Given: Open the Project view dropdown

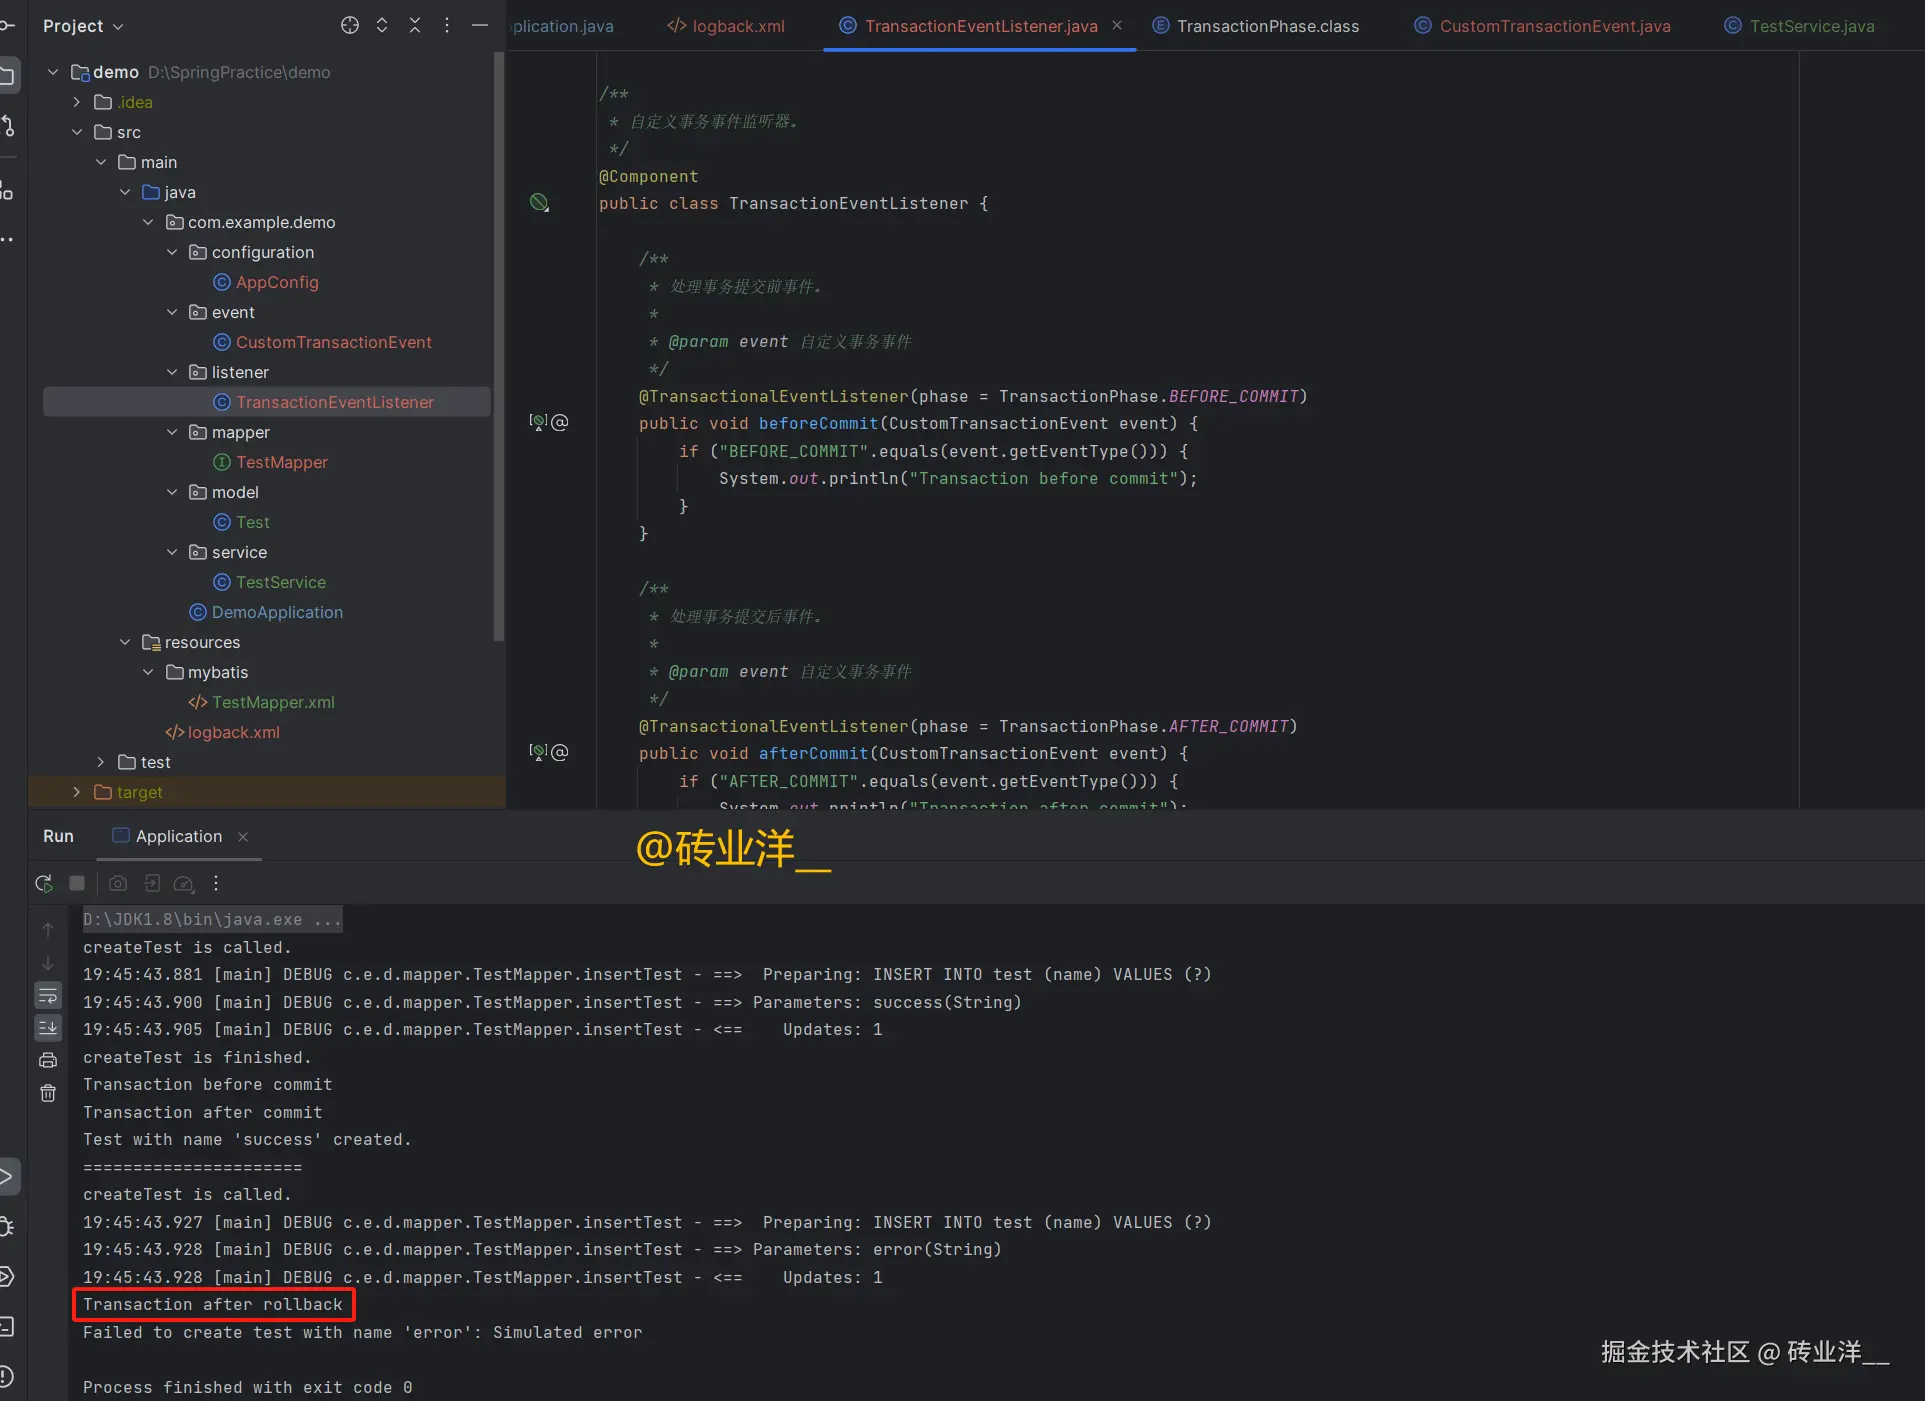Looking at the screenshot, I should click(x=83, y=26).
